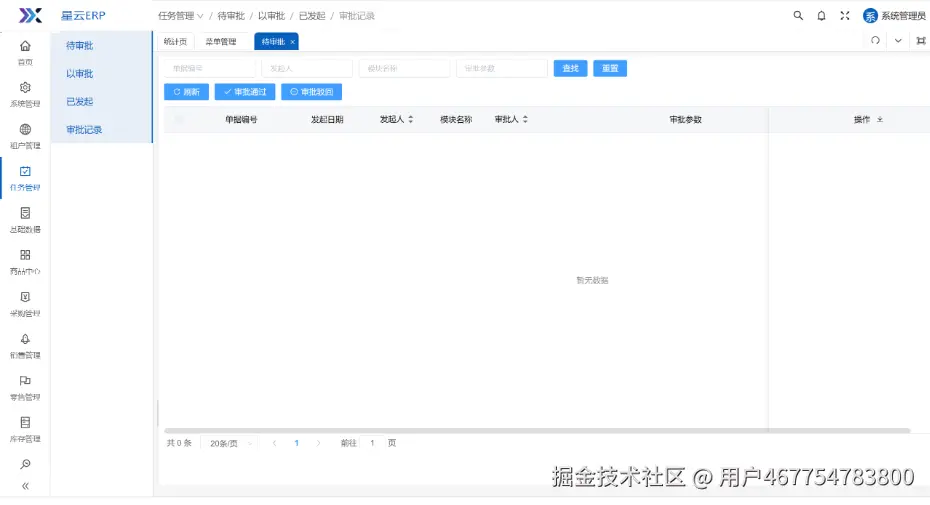Click the 重置 reset button

point(610,68)
